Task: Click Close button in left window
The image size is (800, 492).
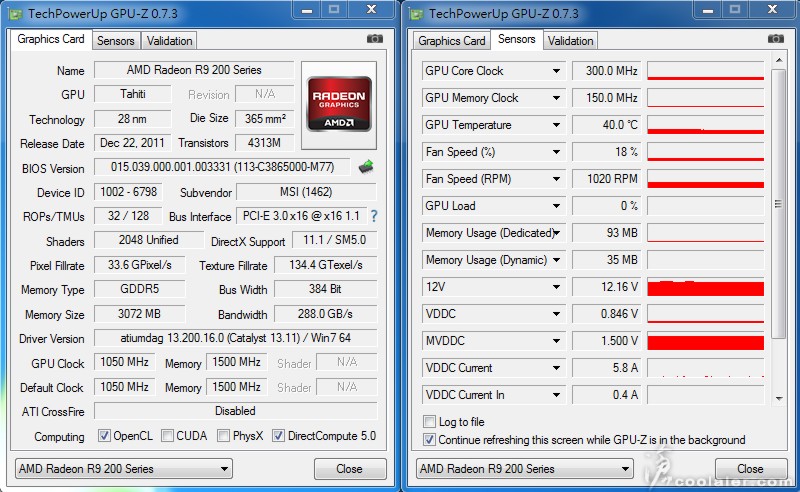Action: tap(350, 469)
